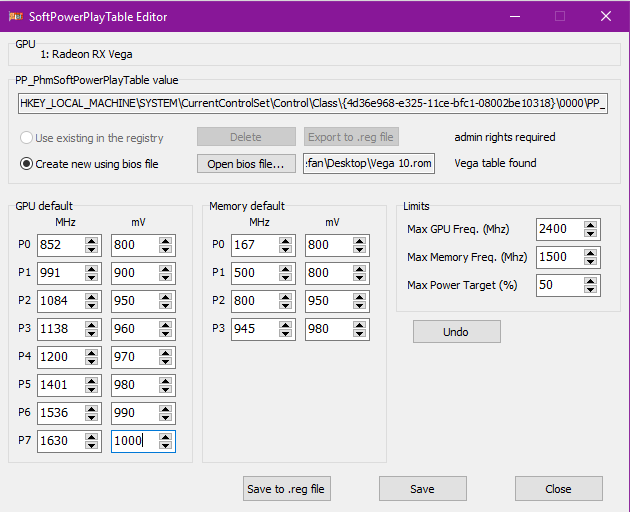This screenshot has width=630, height=512.
Task: Click the Export to .reg file button
Action: coord(351,137)
